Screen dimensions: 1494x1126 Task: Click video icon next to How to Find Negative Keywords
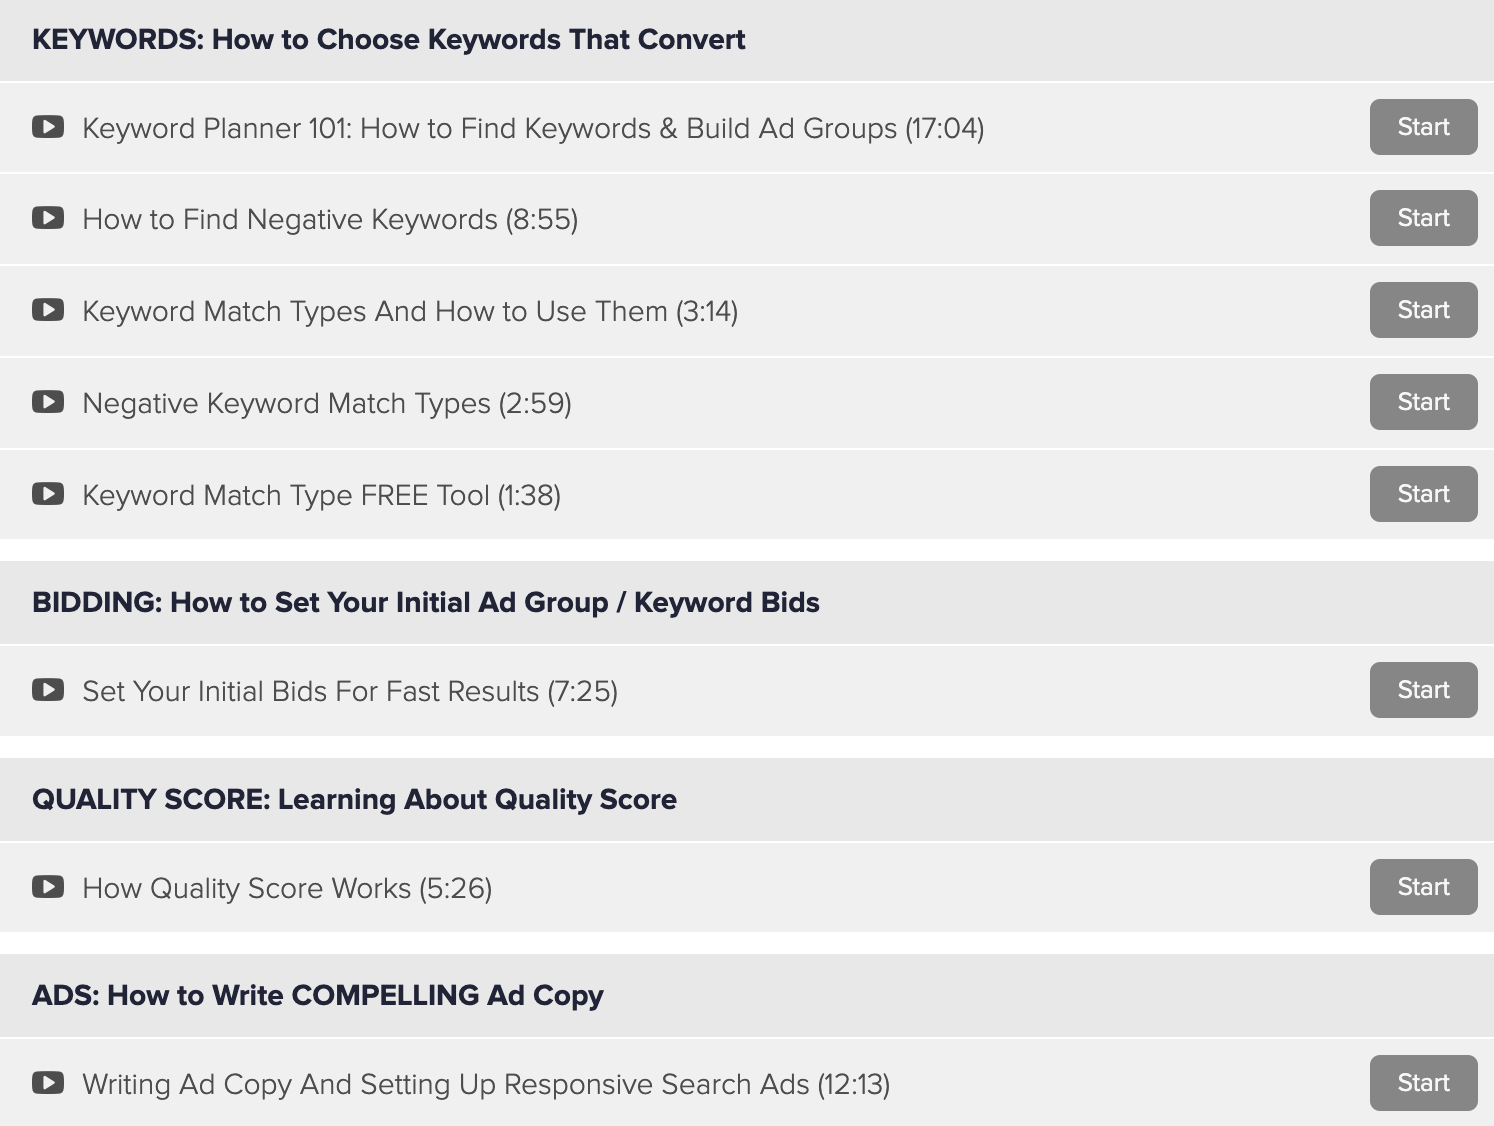[48, 218]
